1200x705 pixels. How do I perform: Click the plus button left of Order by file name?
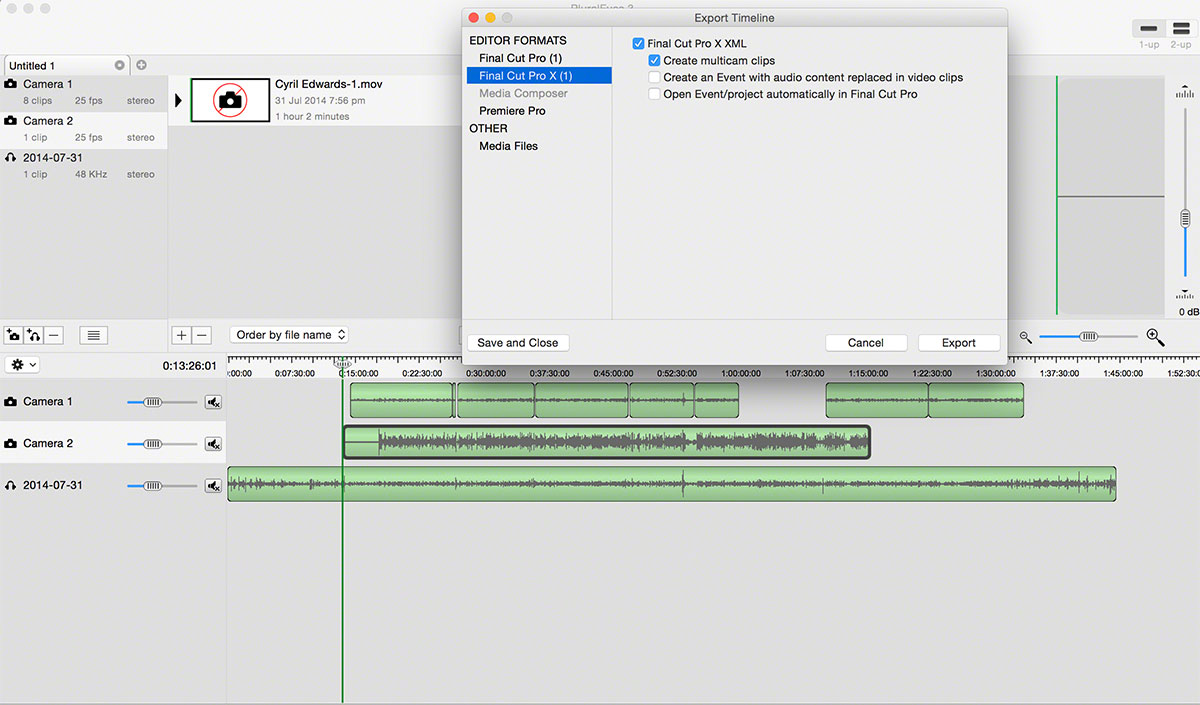tap(182, 335)
